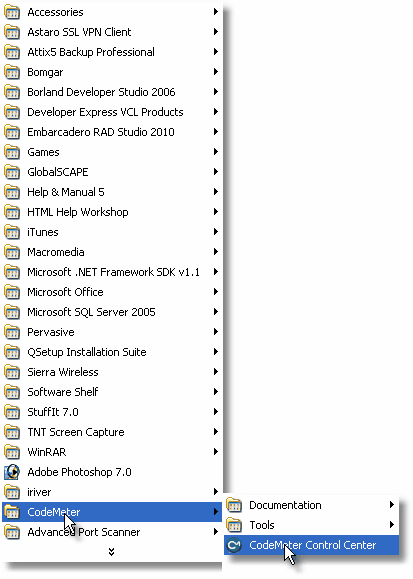Select the Astaro SSL VPN Client entry

[x=112, y=32]
